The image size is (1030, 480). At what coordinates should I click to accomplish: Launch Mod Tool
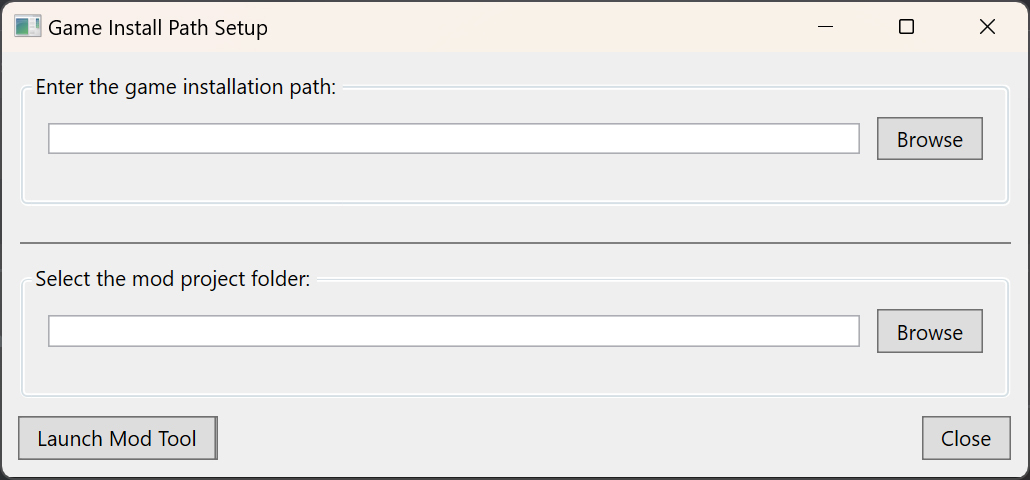coord(118,438)
